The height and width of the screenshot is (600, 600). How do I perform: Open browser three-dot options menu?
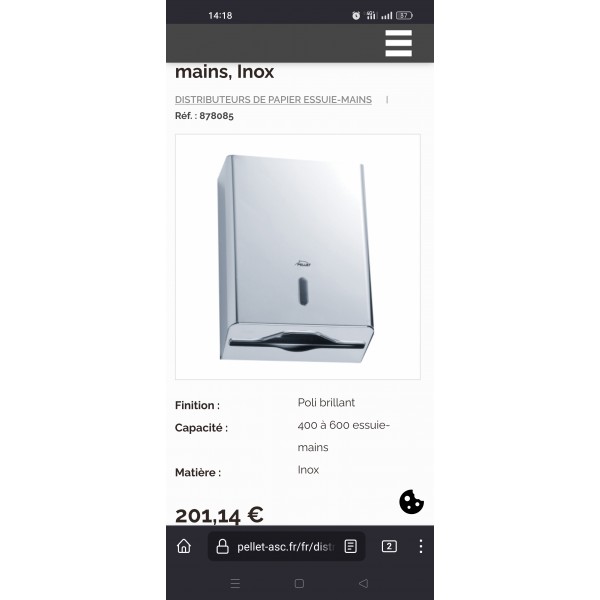(421, 546)
